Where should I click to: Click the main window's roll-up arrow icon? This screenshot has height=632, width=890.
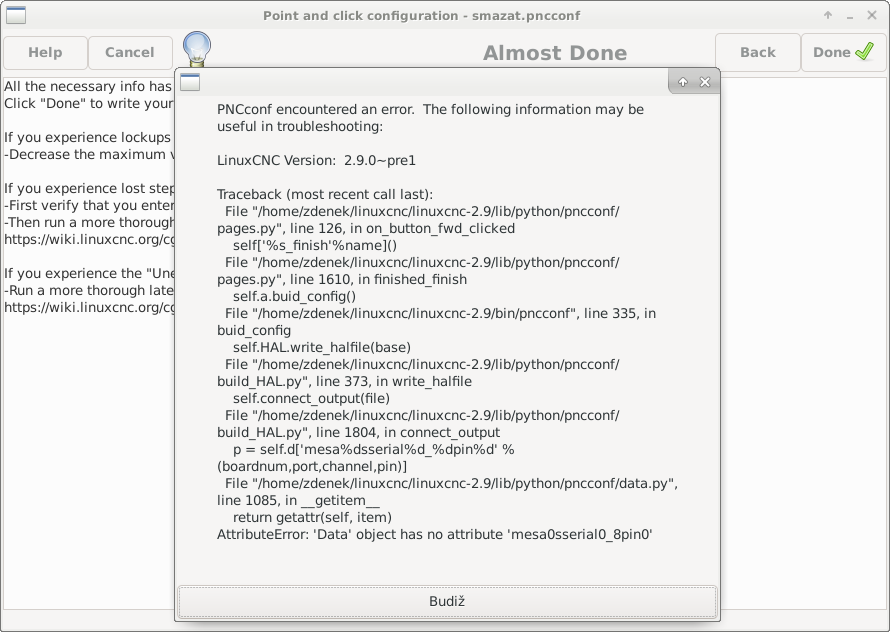click(828, 15)
